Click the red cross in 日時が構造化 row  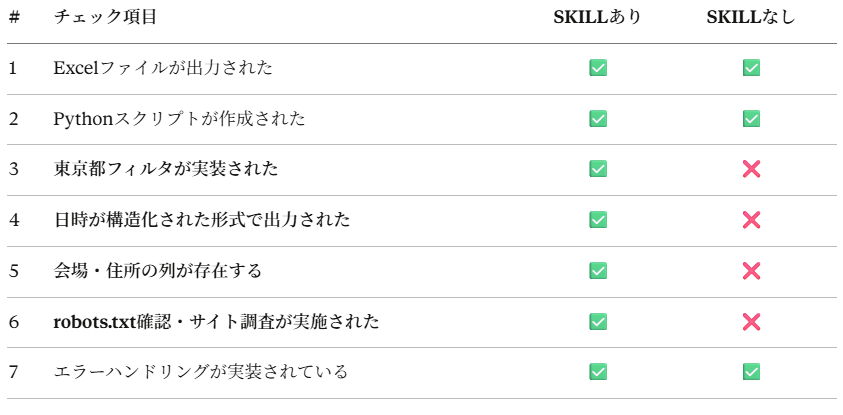(x=752, y=220)
